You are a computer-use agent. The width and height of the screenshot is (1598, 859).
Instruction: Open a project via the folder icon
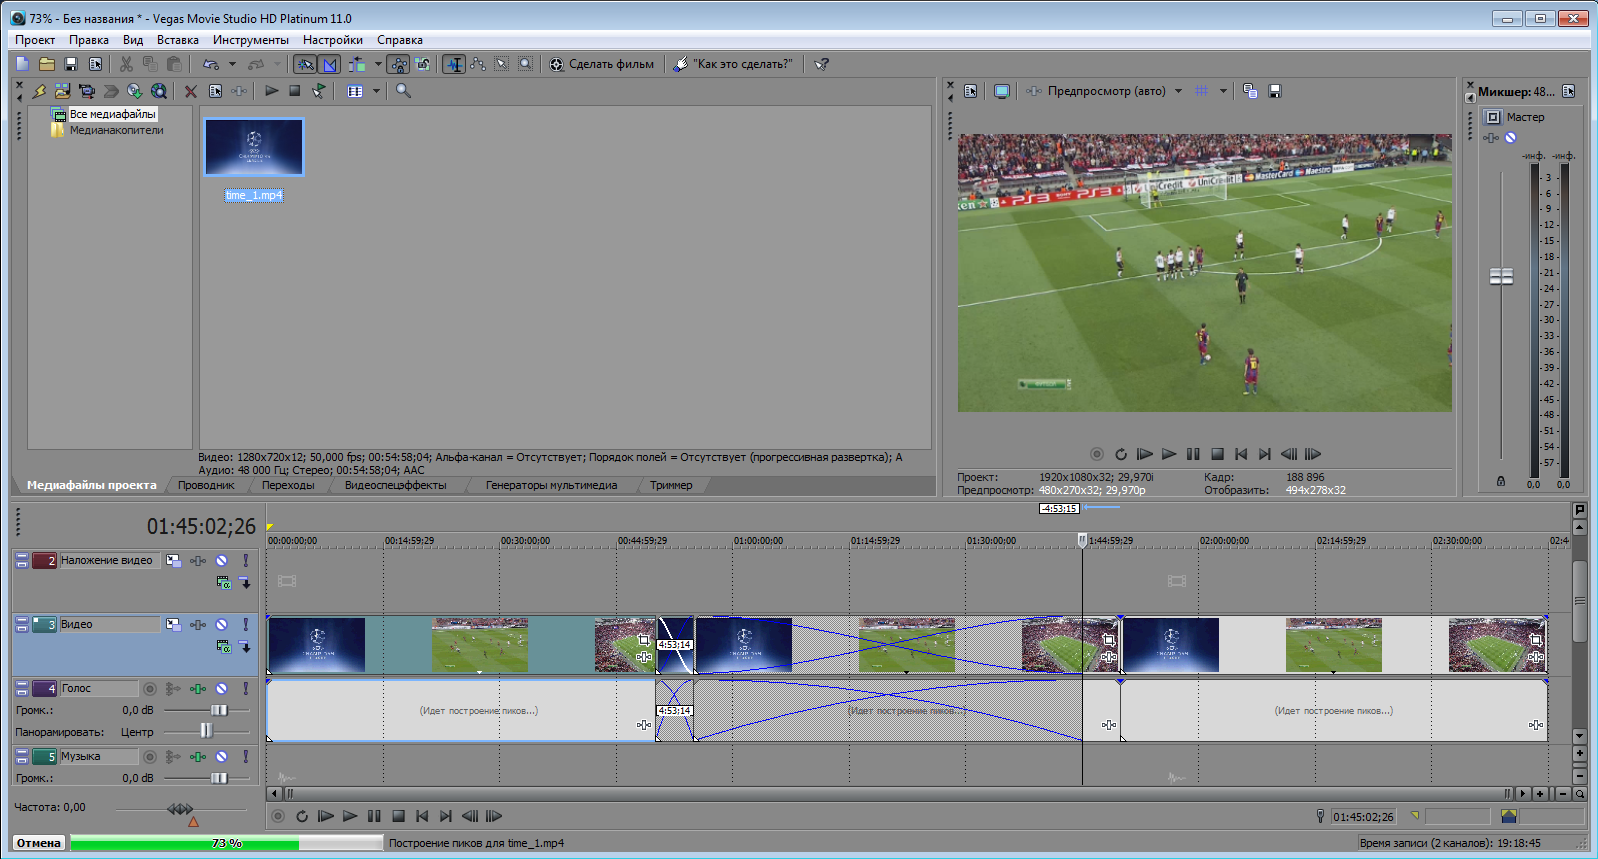coord(47,64)
